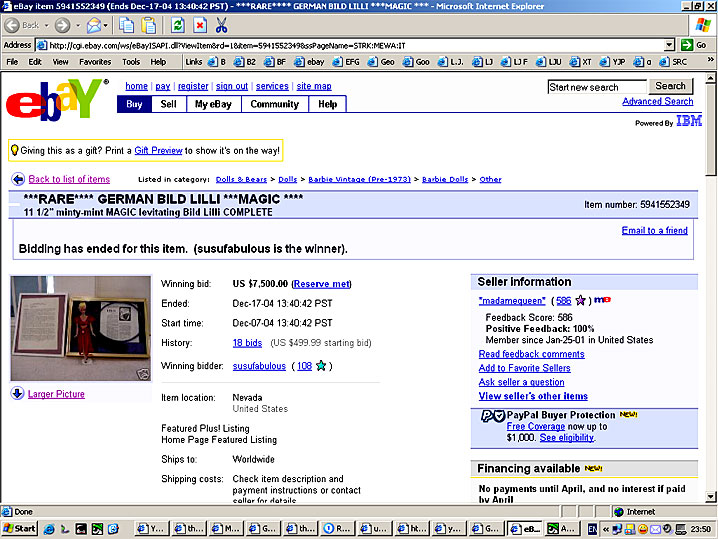The width and height of the screenshot is (718, 539).
Task: Open the Mail button dropdown arrow
Action: coord(106,25)
